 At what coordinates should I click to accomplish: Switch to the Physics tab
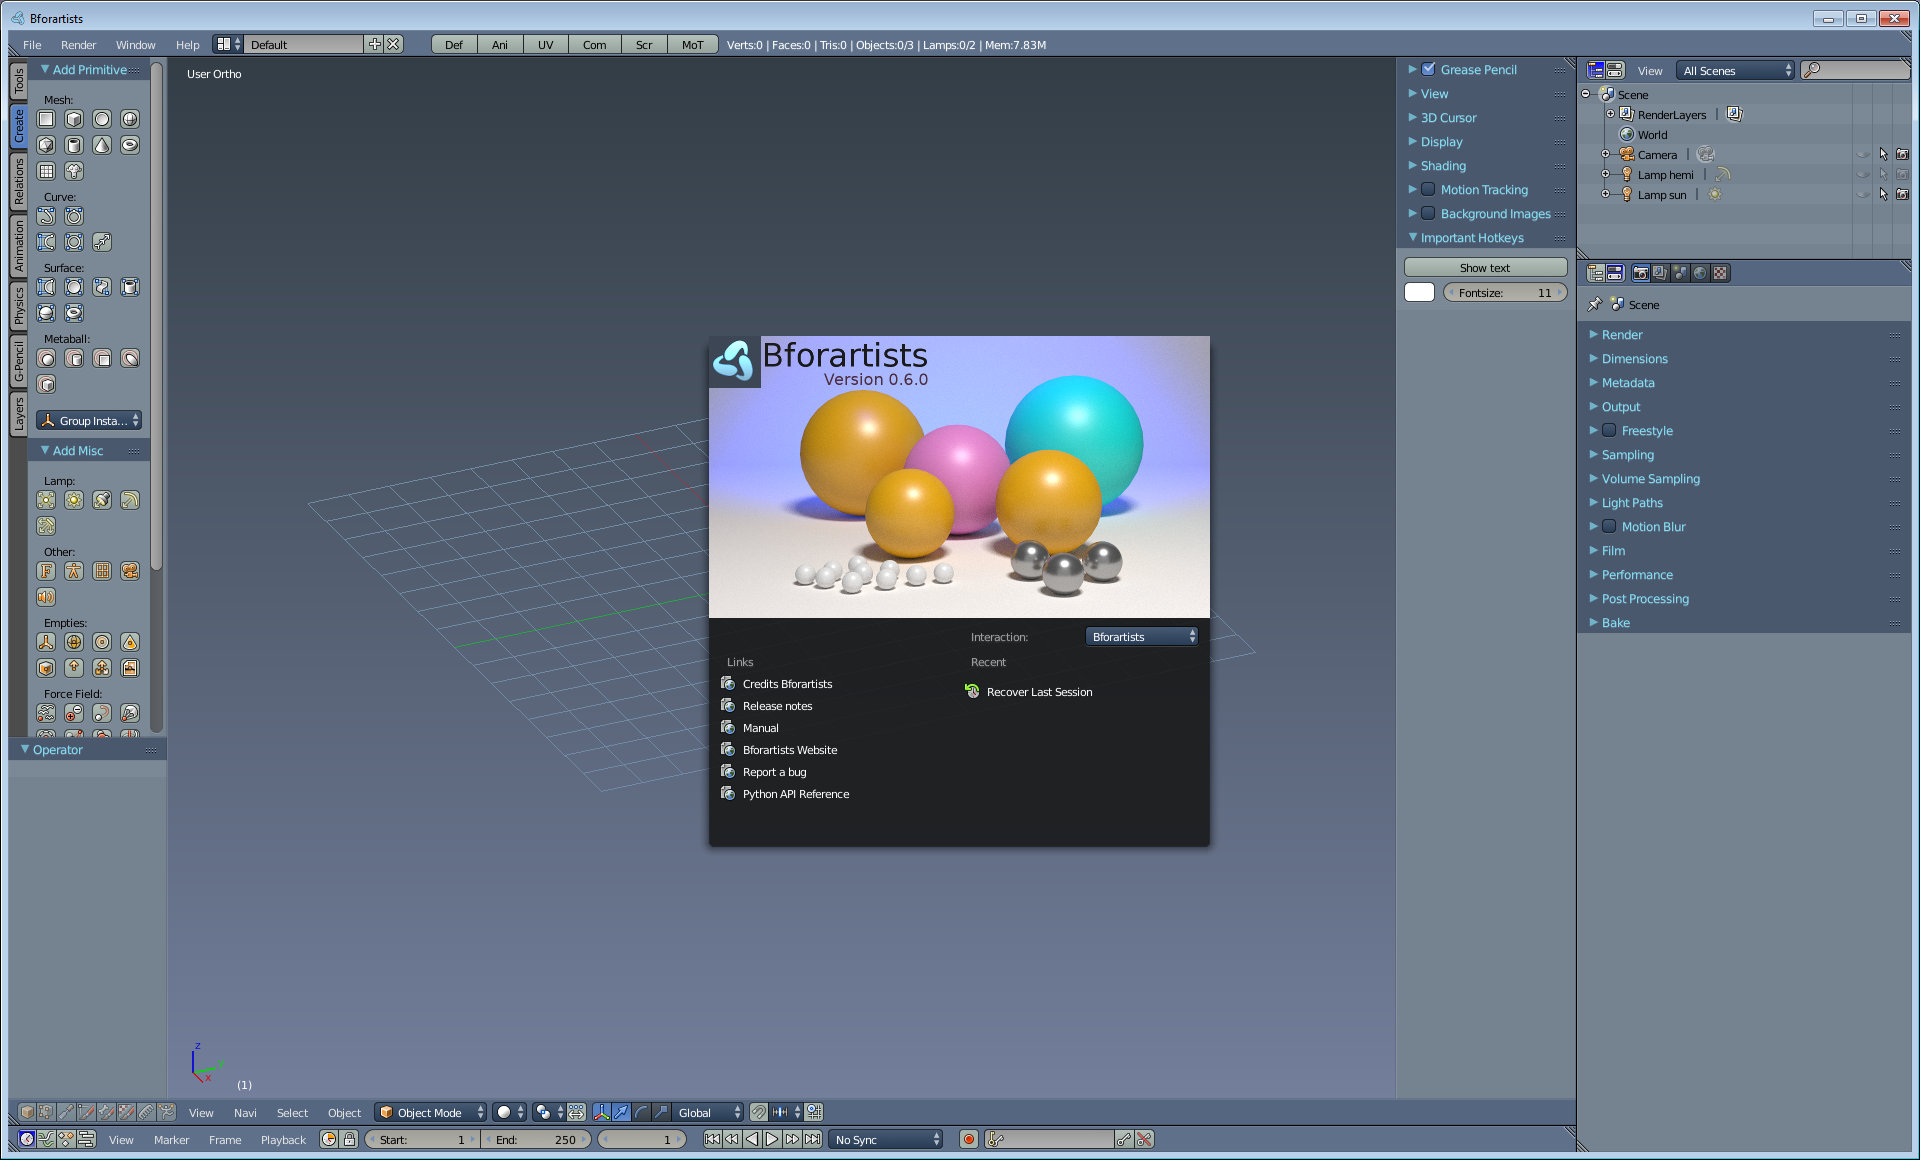point(18,306)
